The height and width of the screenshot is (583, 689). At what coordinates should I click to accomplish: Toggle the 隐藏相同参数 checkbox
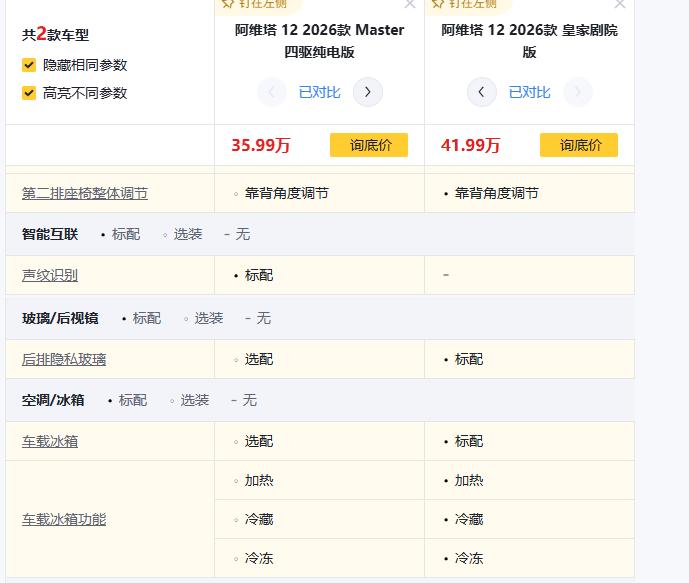(29, 65)
